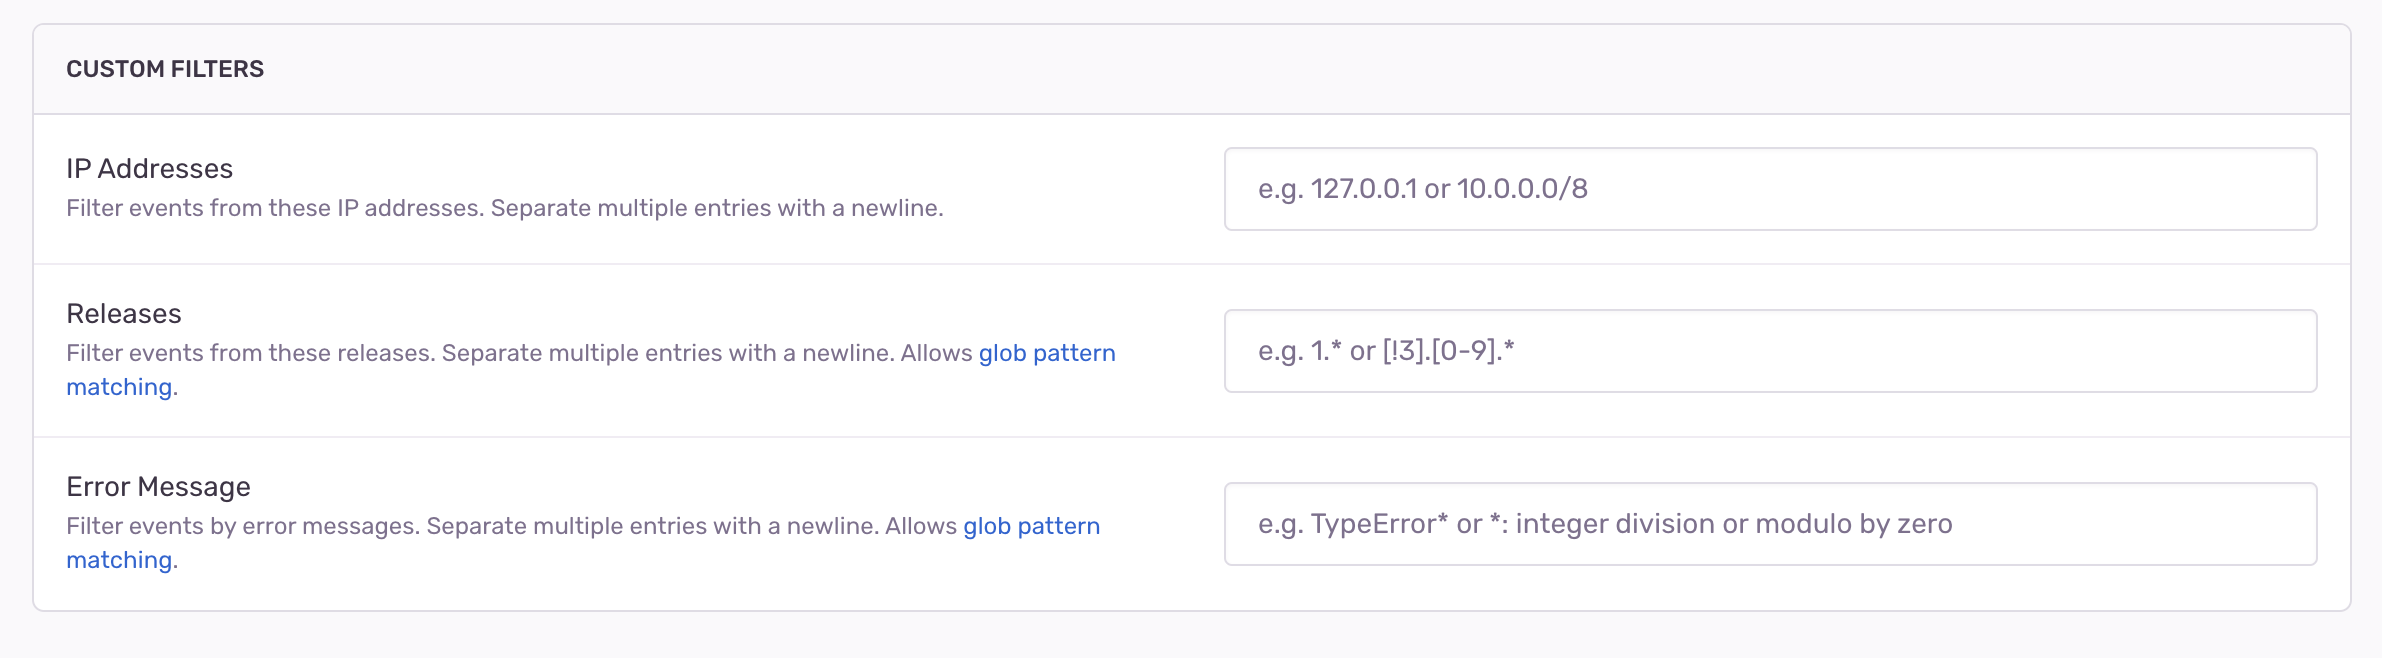Image resolution: width=2382 pixels, height=658 pixels.
Task: Activate the Error Message filter input
Action: [1770, 524]
